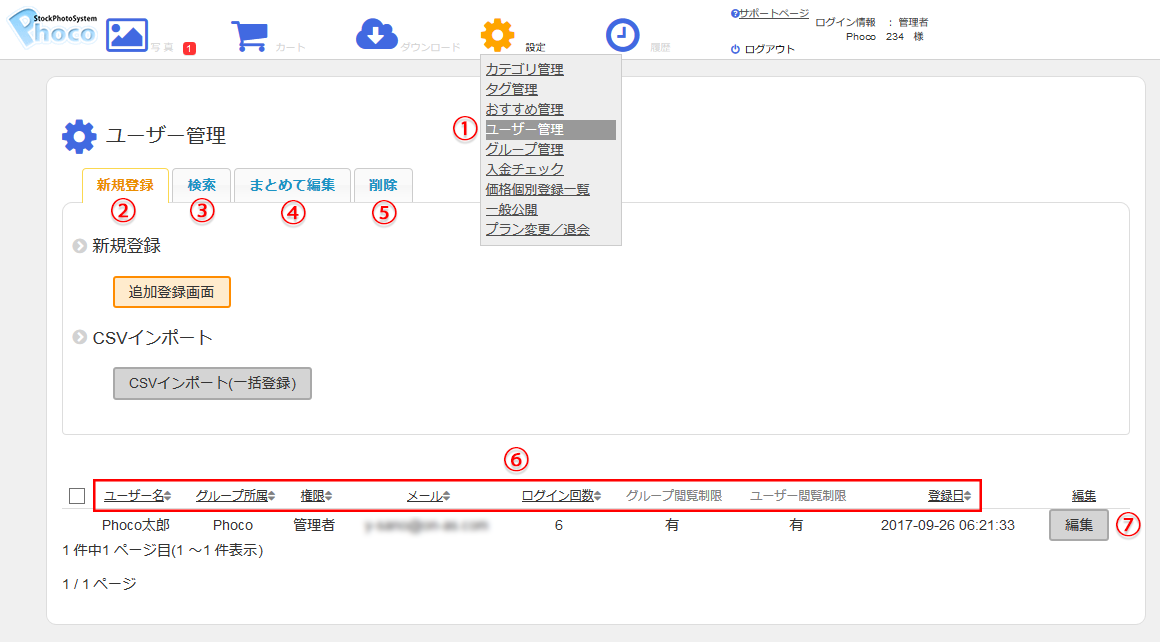Click the CSVインポート(一括登録) button
This screenshot has height=642, width=1160.
point(212,383)
